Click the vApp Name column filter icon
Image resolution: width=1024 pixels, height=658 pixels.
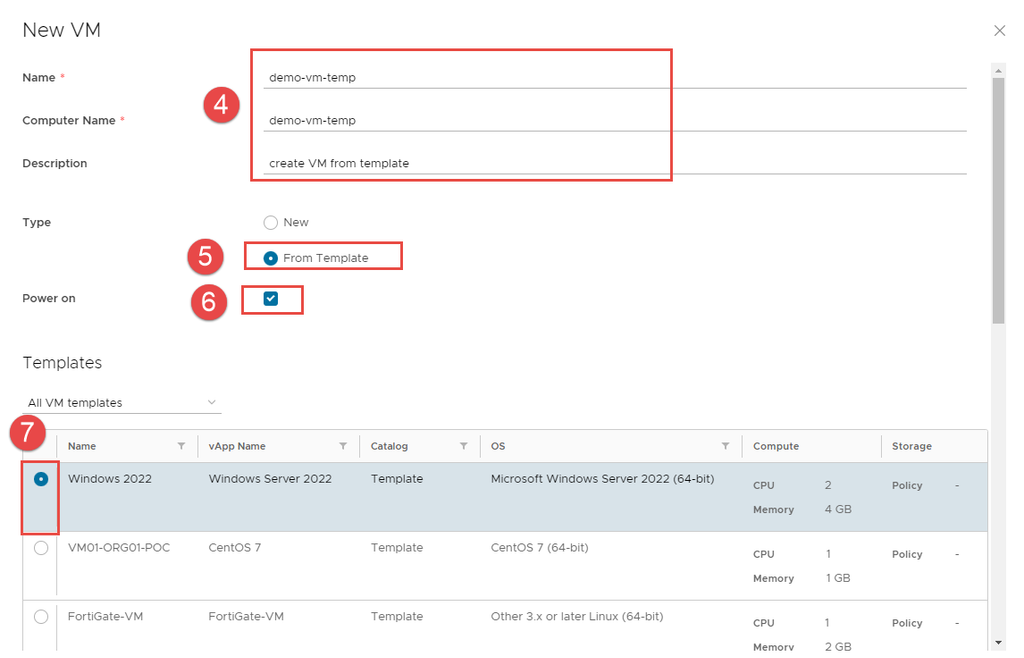coord(343,446)
